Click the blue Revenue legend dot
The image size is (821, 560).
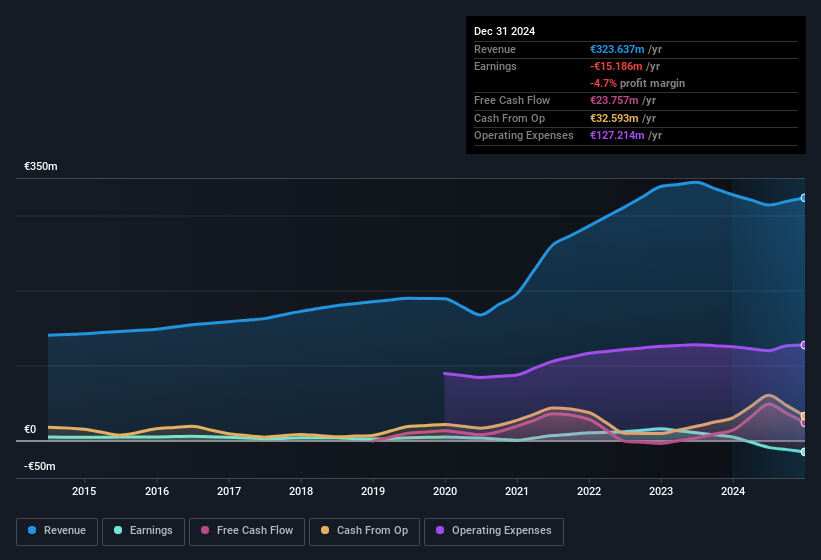[x=31, y=530]
